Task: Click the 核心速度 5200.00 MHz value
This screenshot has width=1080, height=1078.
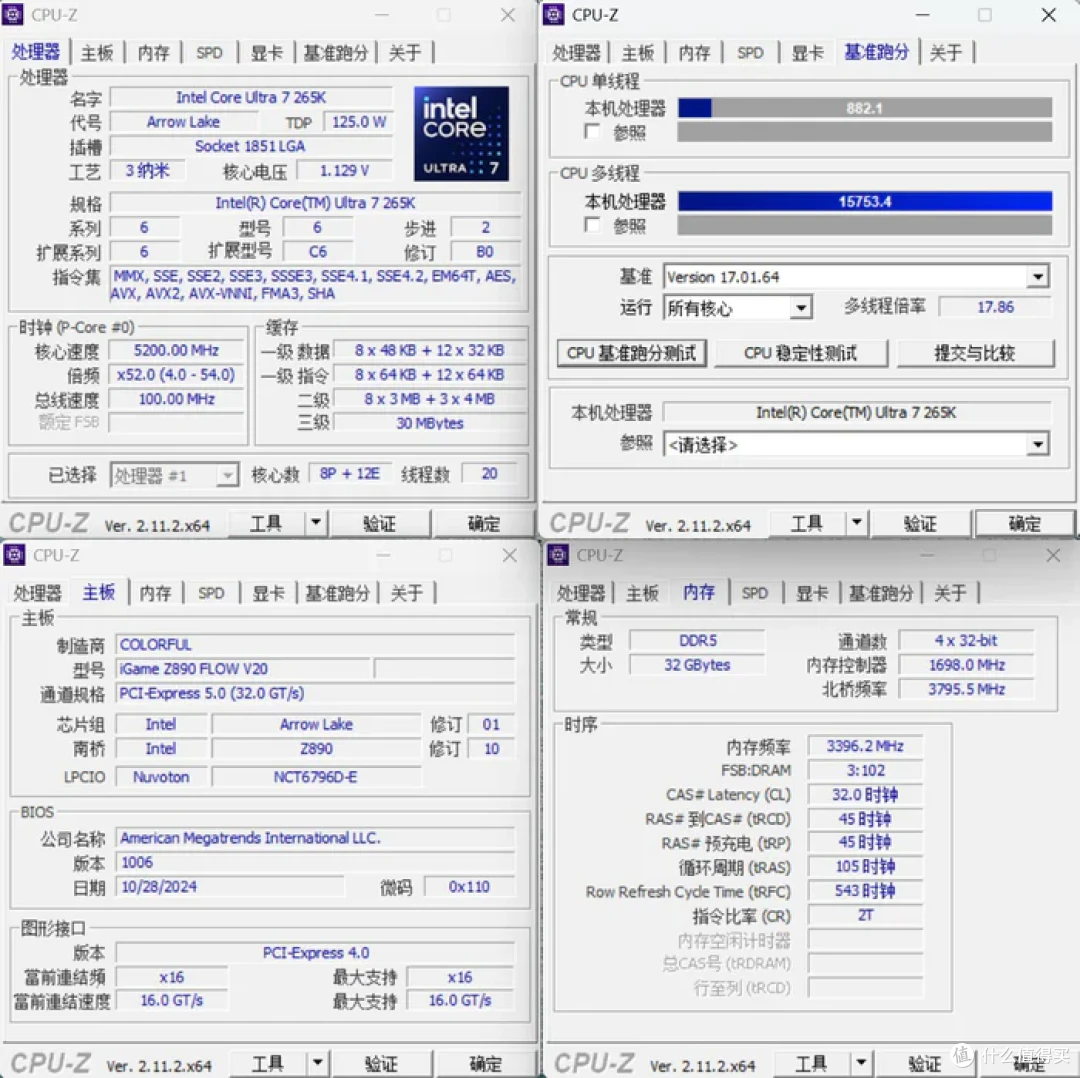Action: tap(176, 350)
